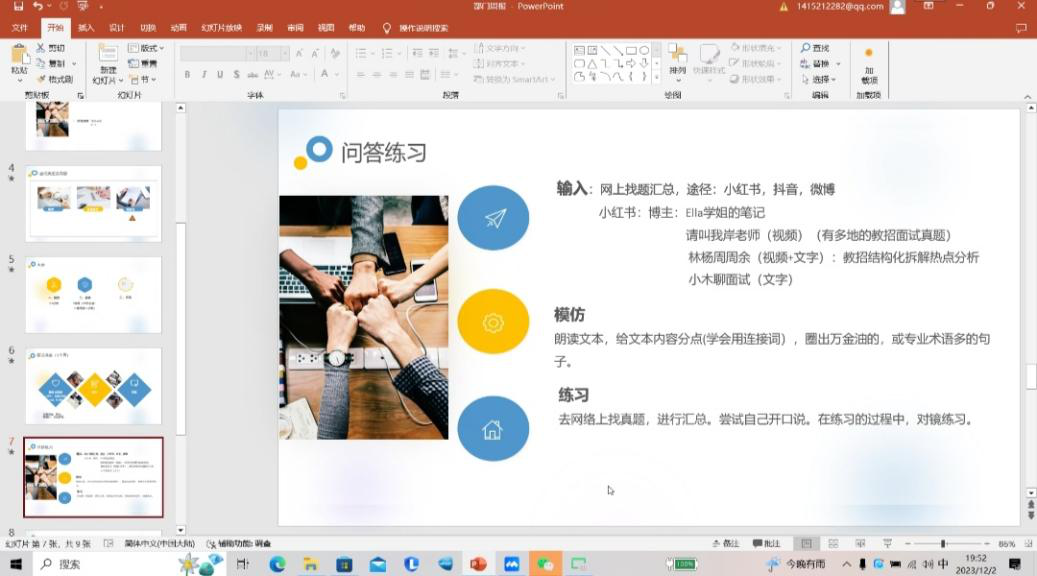The height and width of the screenshot is (576, 1037).
Task: Switch to the Insert (插入) ribbon tab
Action: coord(86,28)
